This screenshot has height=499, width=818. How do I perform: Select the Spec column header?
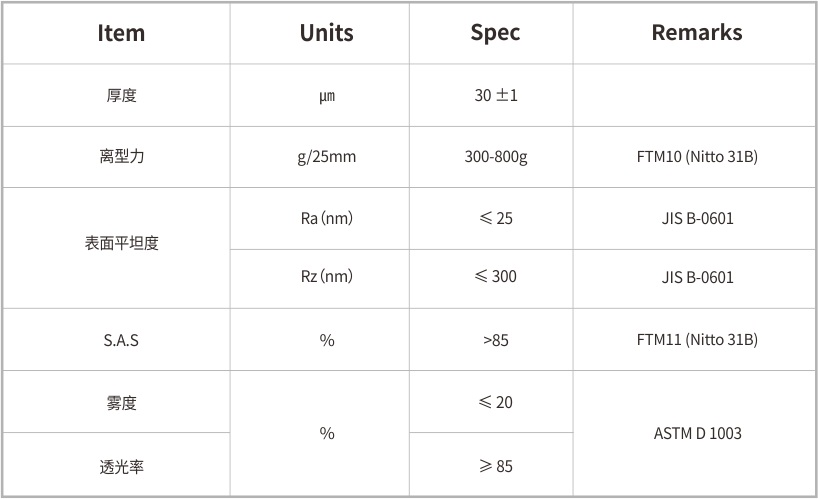[495, 33]
